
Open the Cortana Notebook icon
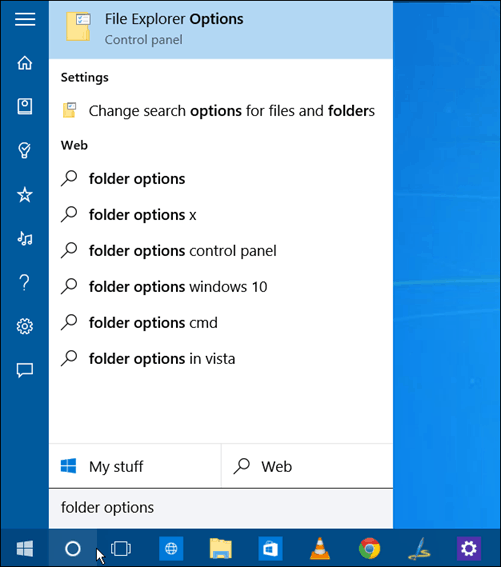(x=25, y=106)
